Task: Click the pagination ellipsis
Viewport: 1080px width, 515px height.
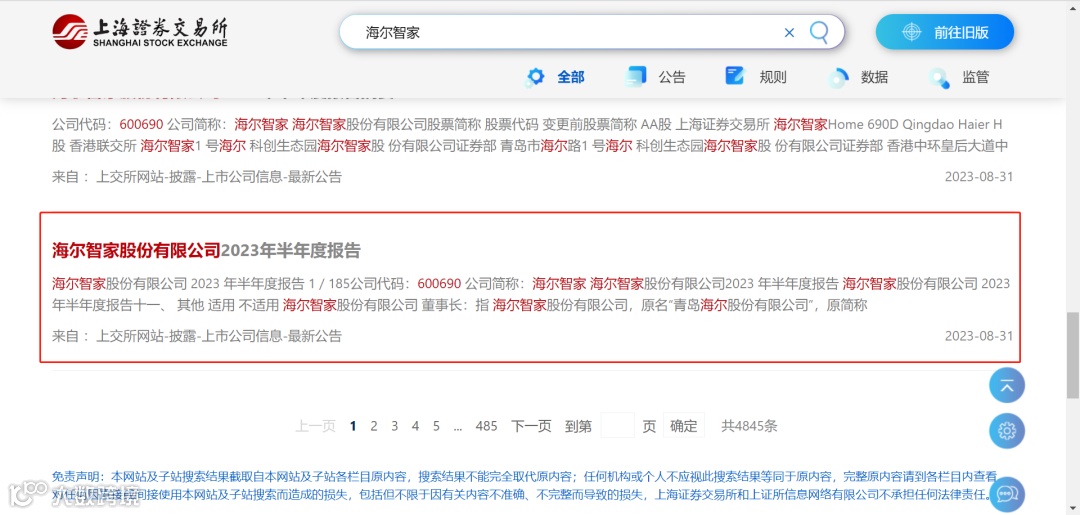Action: pos(458,427)
